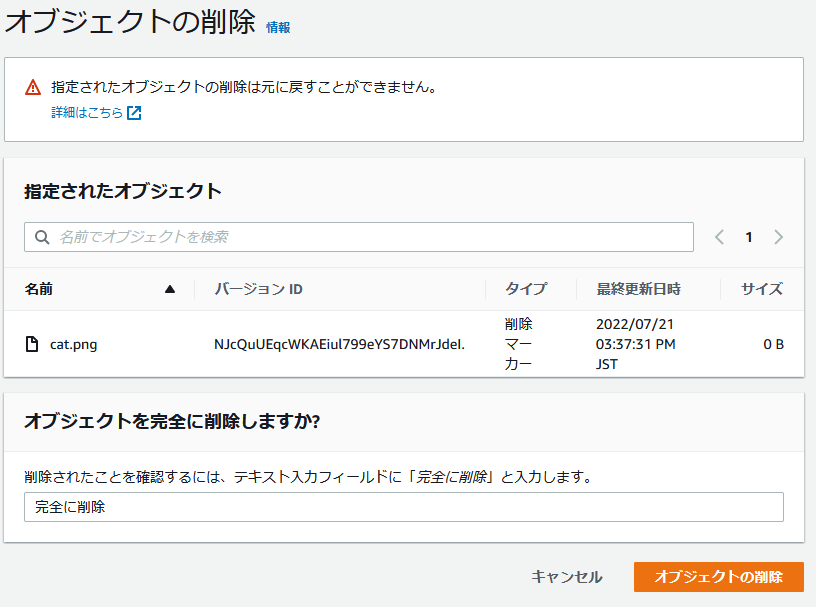The image size is (816, 607).
Task: Click the magnifying glass search icon
Action: point(42,237)
